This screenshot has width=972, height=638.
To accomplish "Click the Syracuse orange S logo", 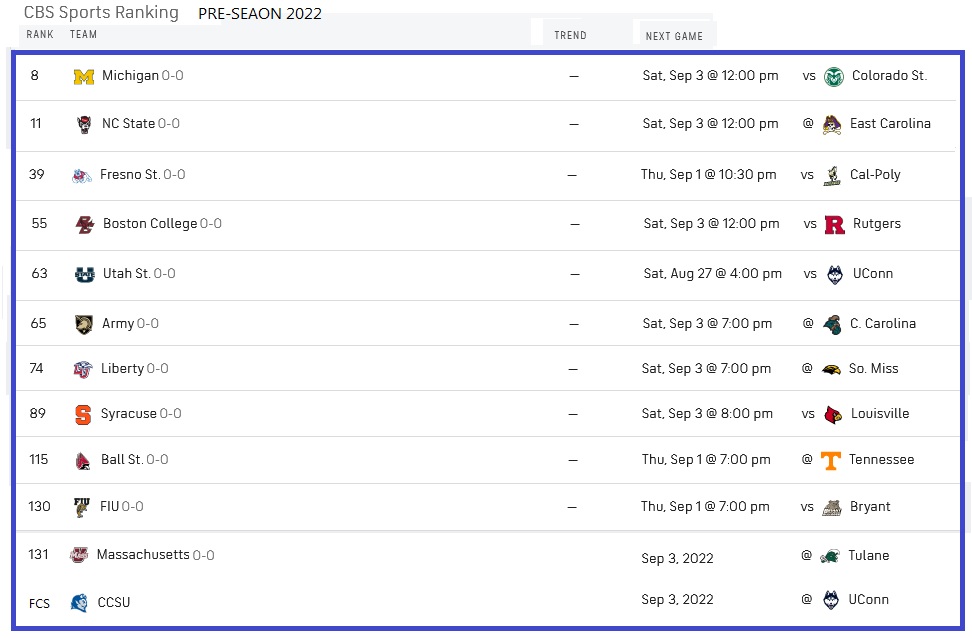I will (82, 414).
